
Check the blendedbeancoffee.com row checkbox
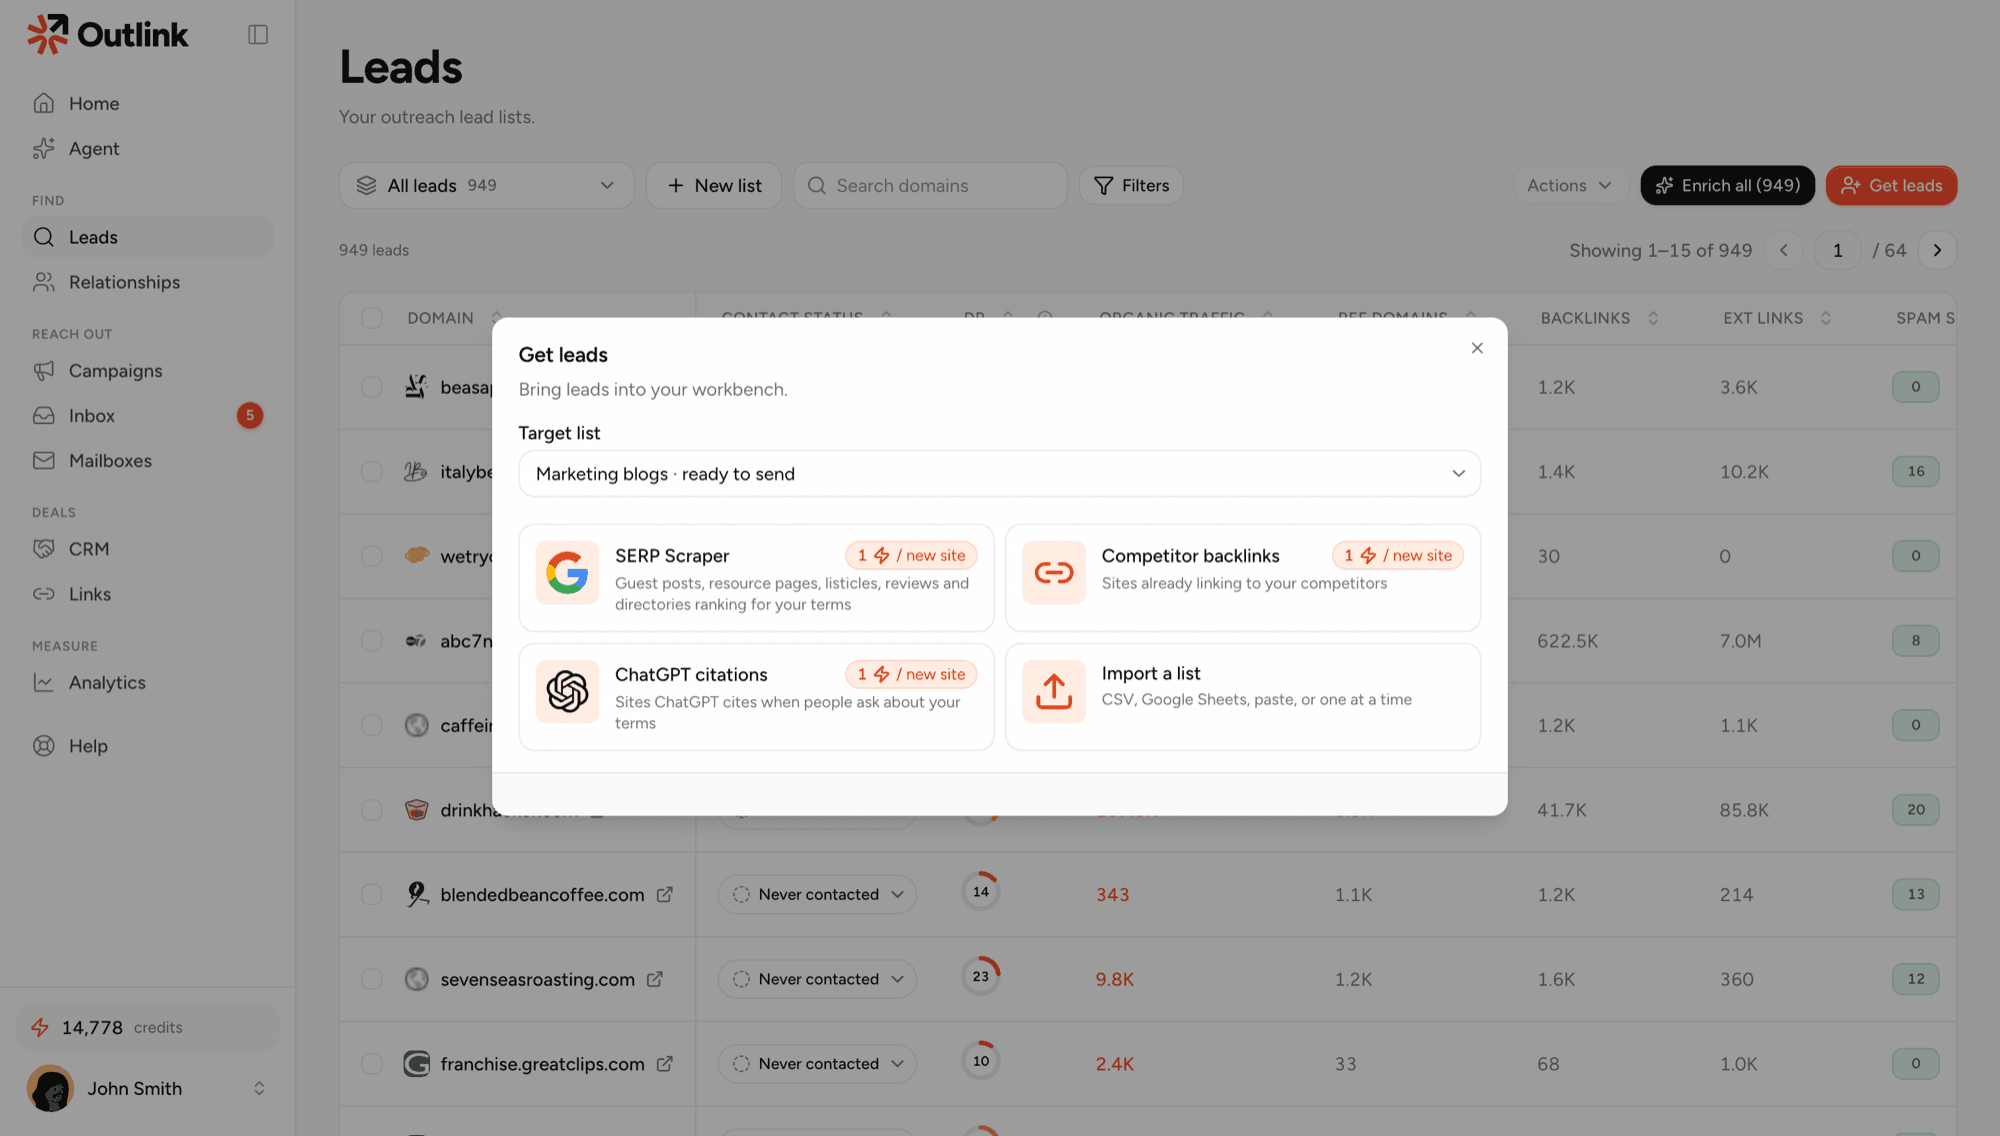pos(372,894)
